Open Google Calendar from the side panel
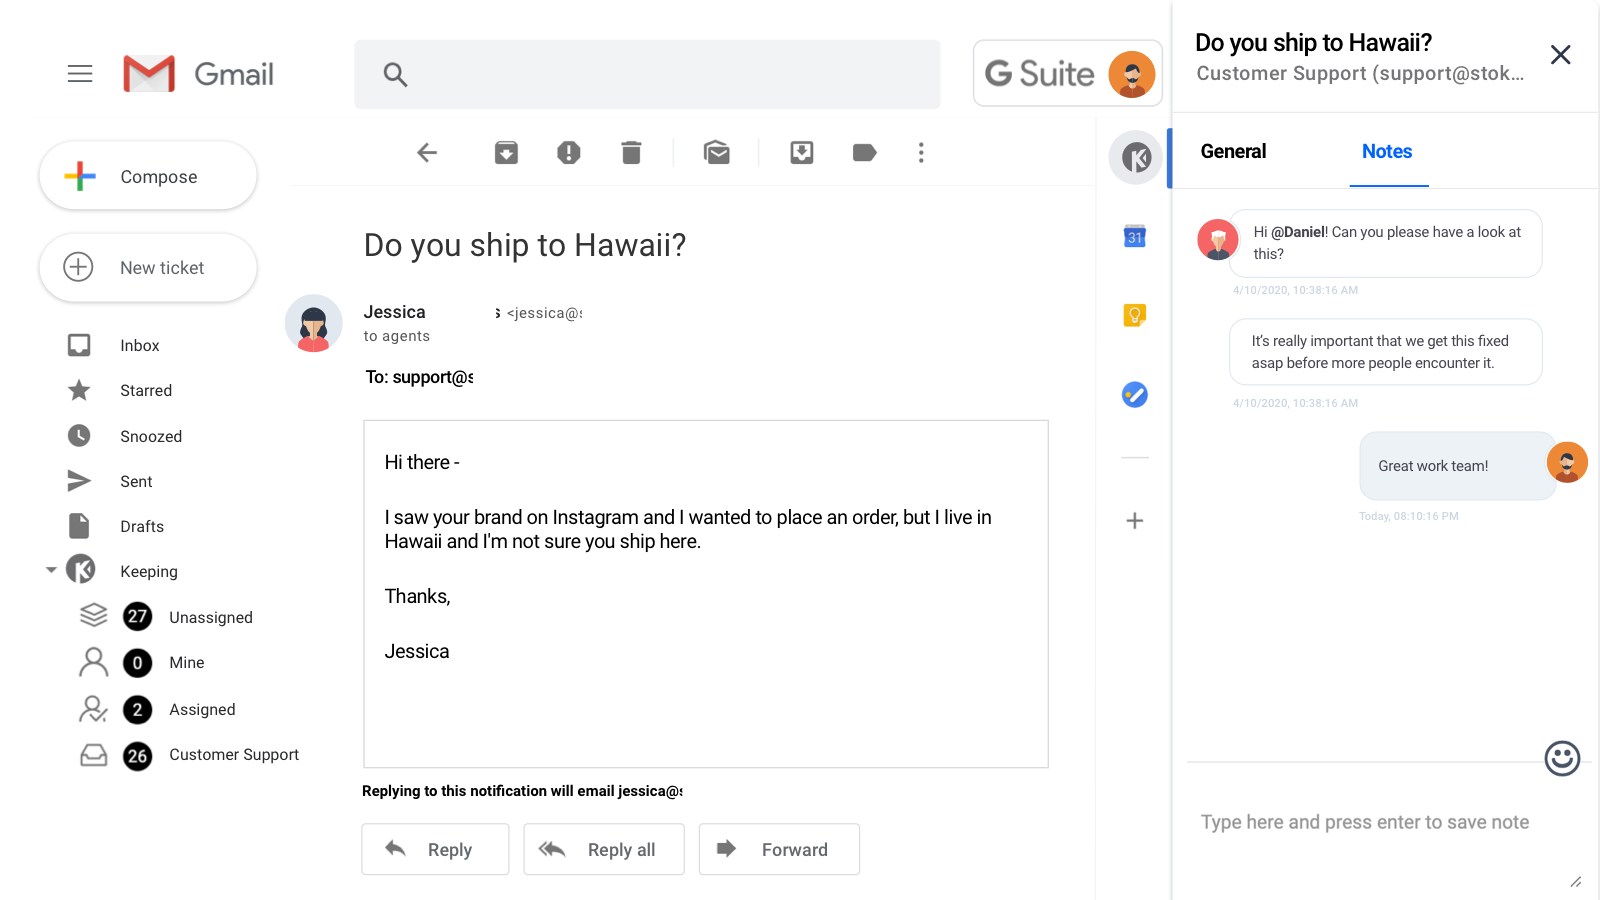The width and height of the screenshot is (1600, 900). click(1135, 237)
